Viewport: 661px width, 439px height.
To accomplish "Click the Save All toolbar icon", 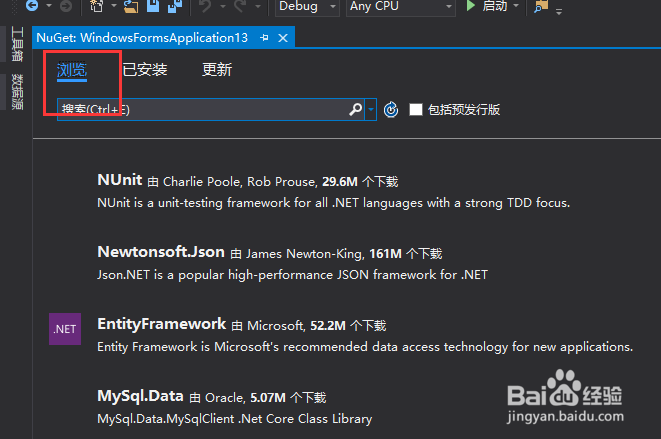I will coord(175,5).
